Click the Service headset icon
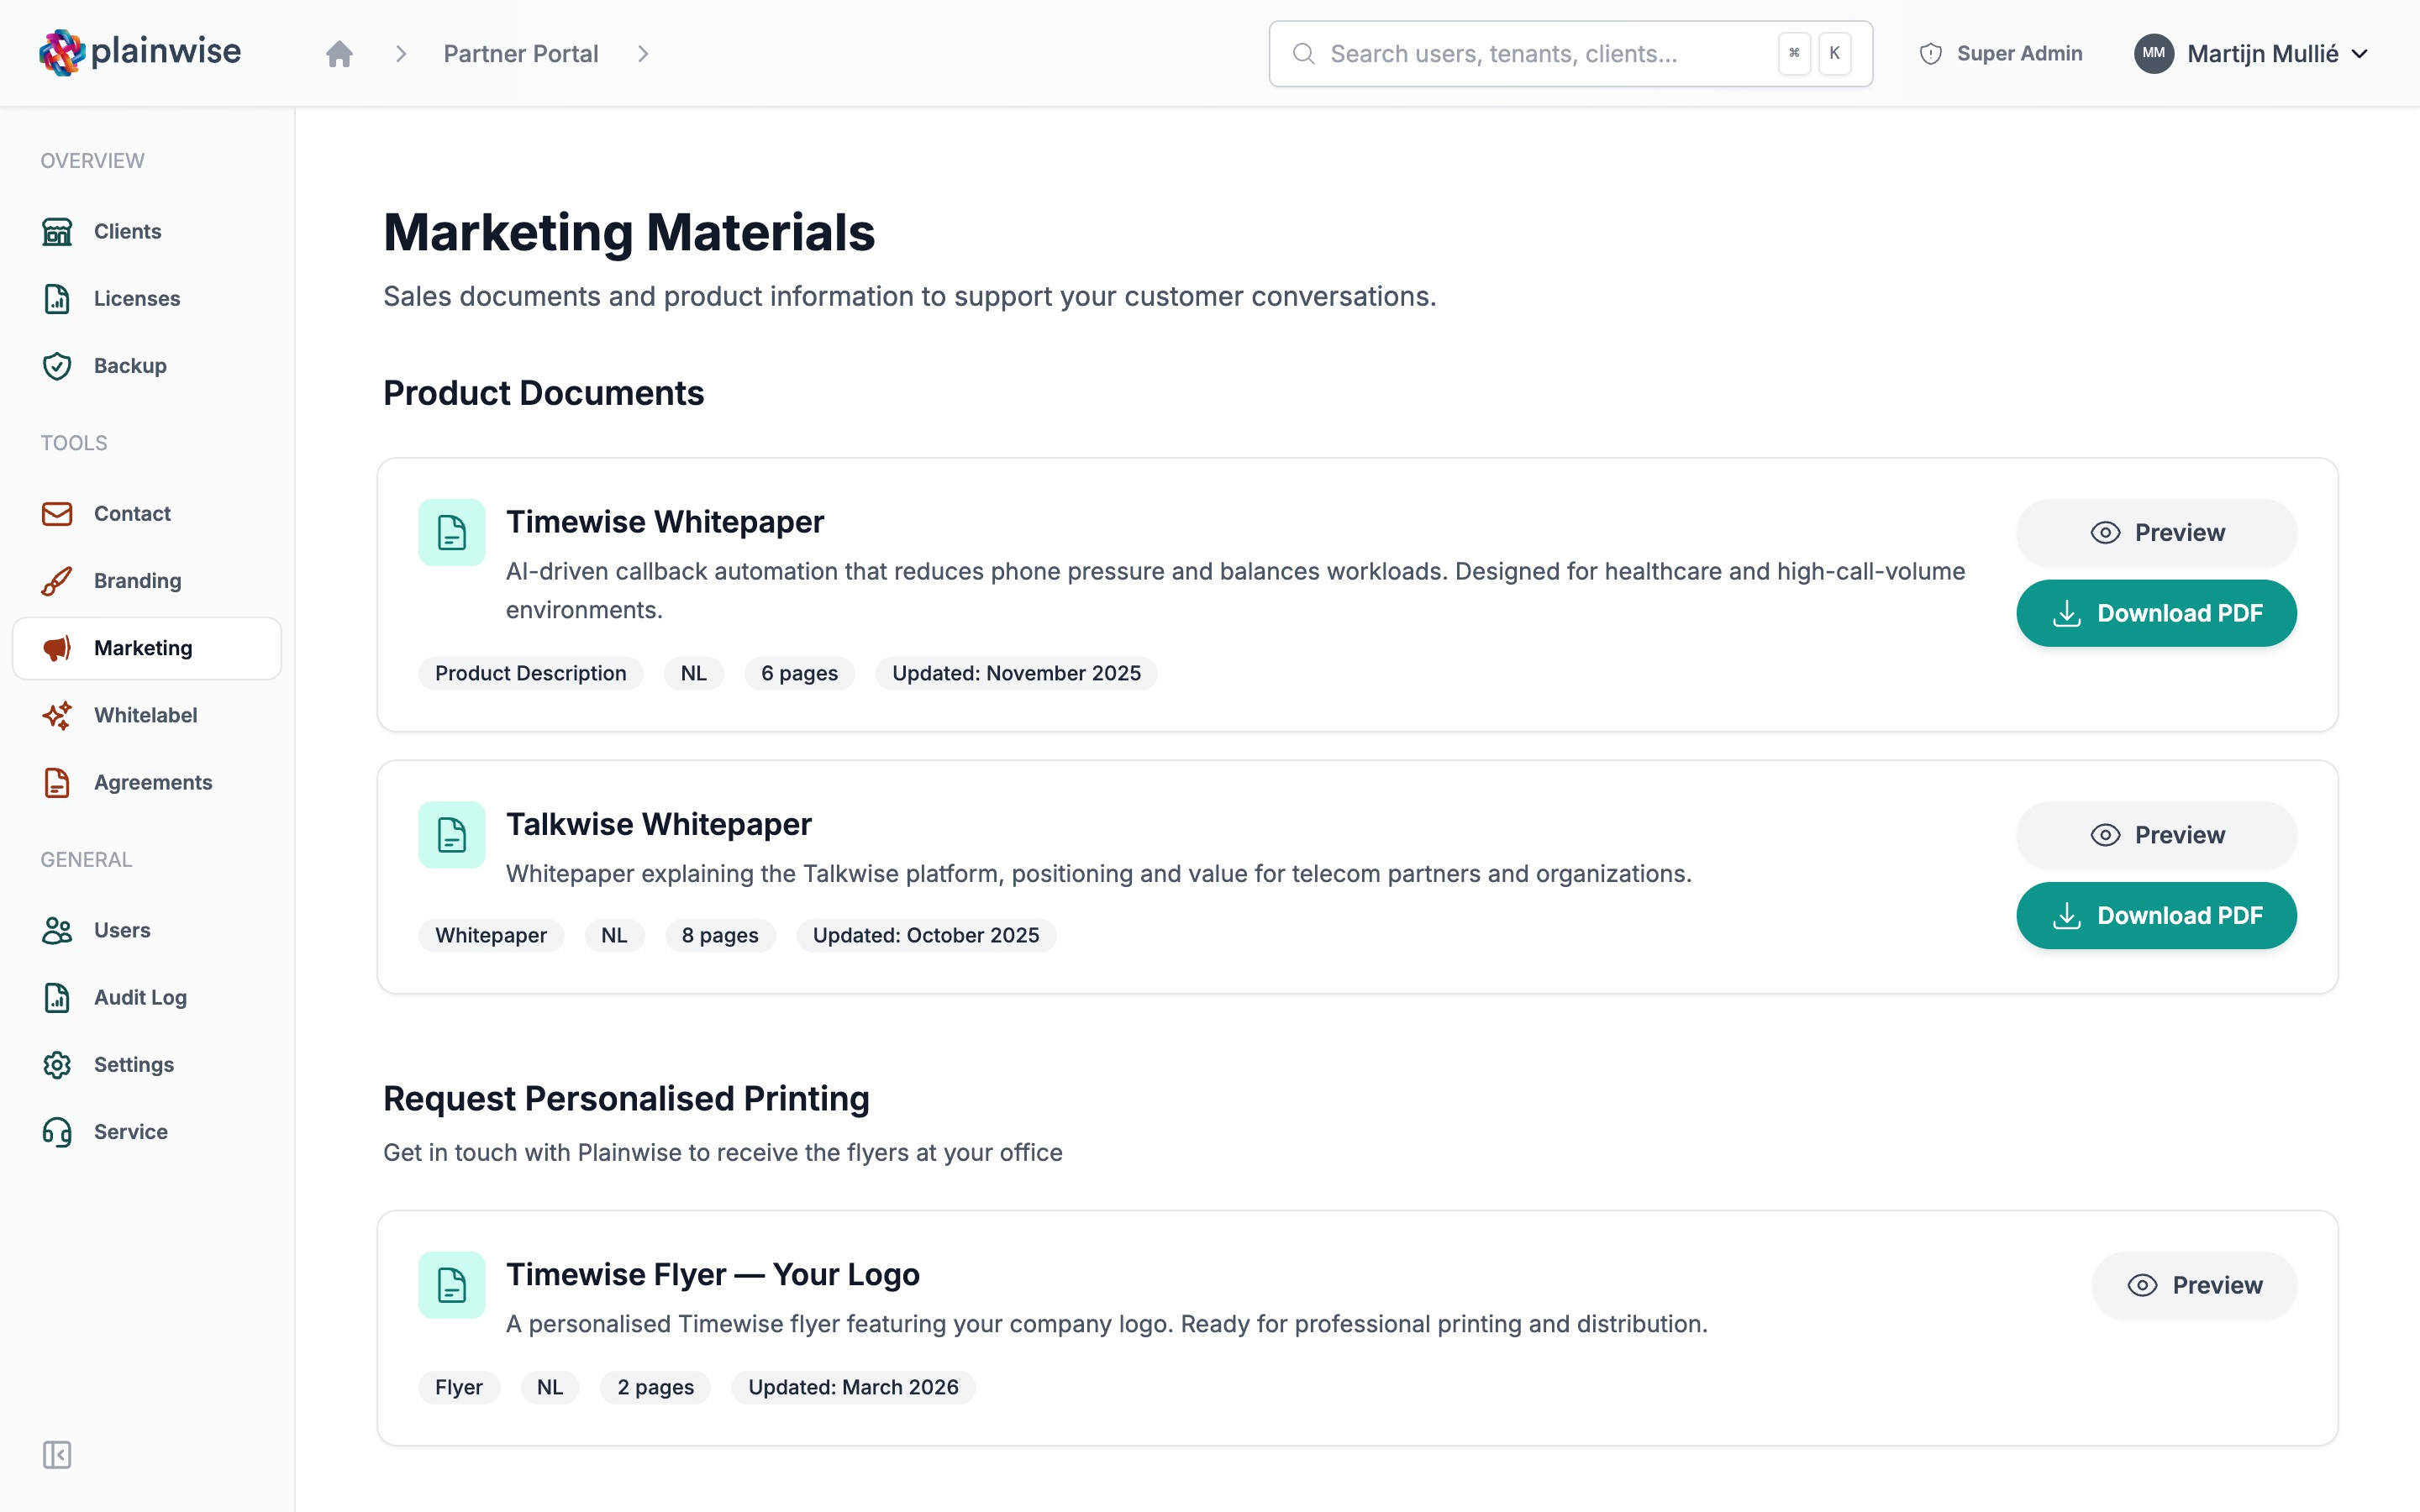Screen dimensions: 2420x1512 (x=57, y=1131)
